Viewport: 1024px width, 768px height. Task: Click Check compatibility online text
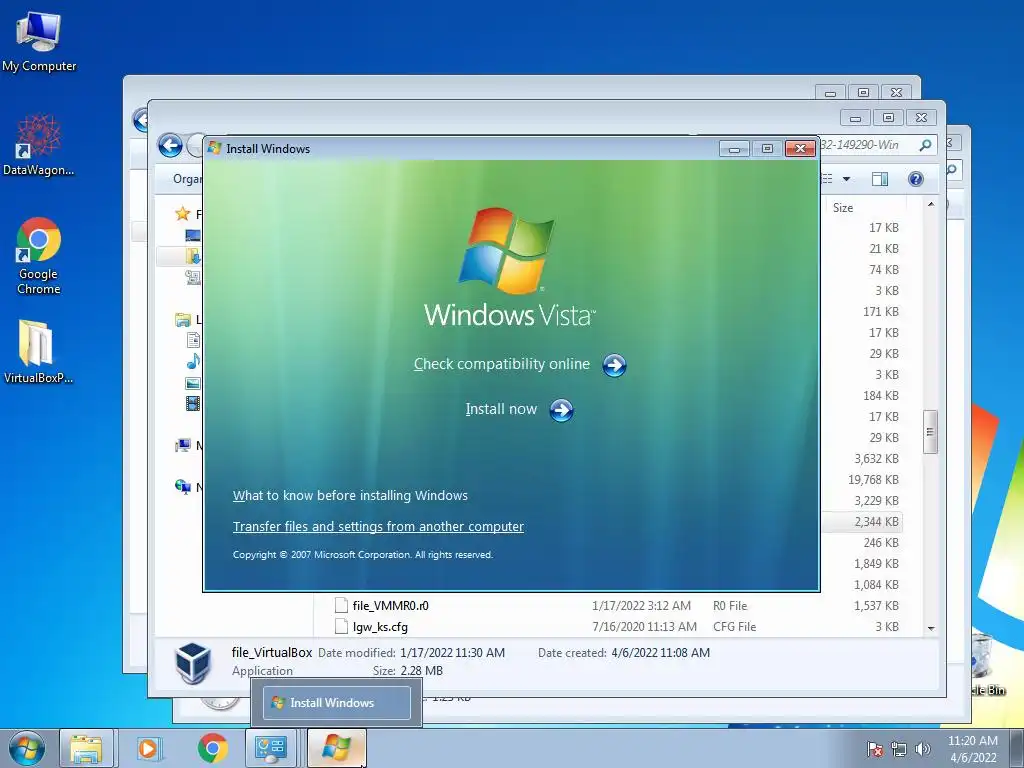(x=502, y=364)
